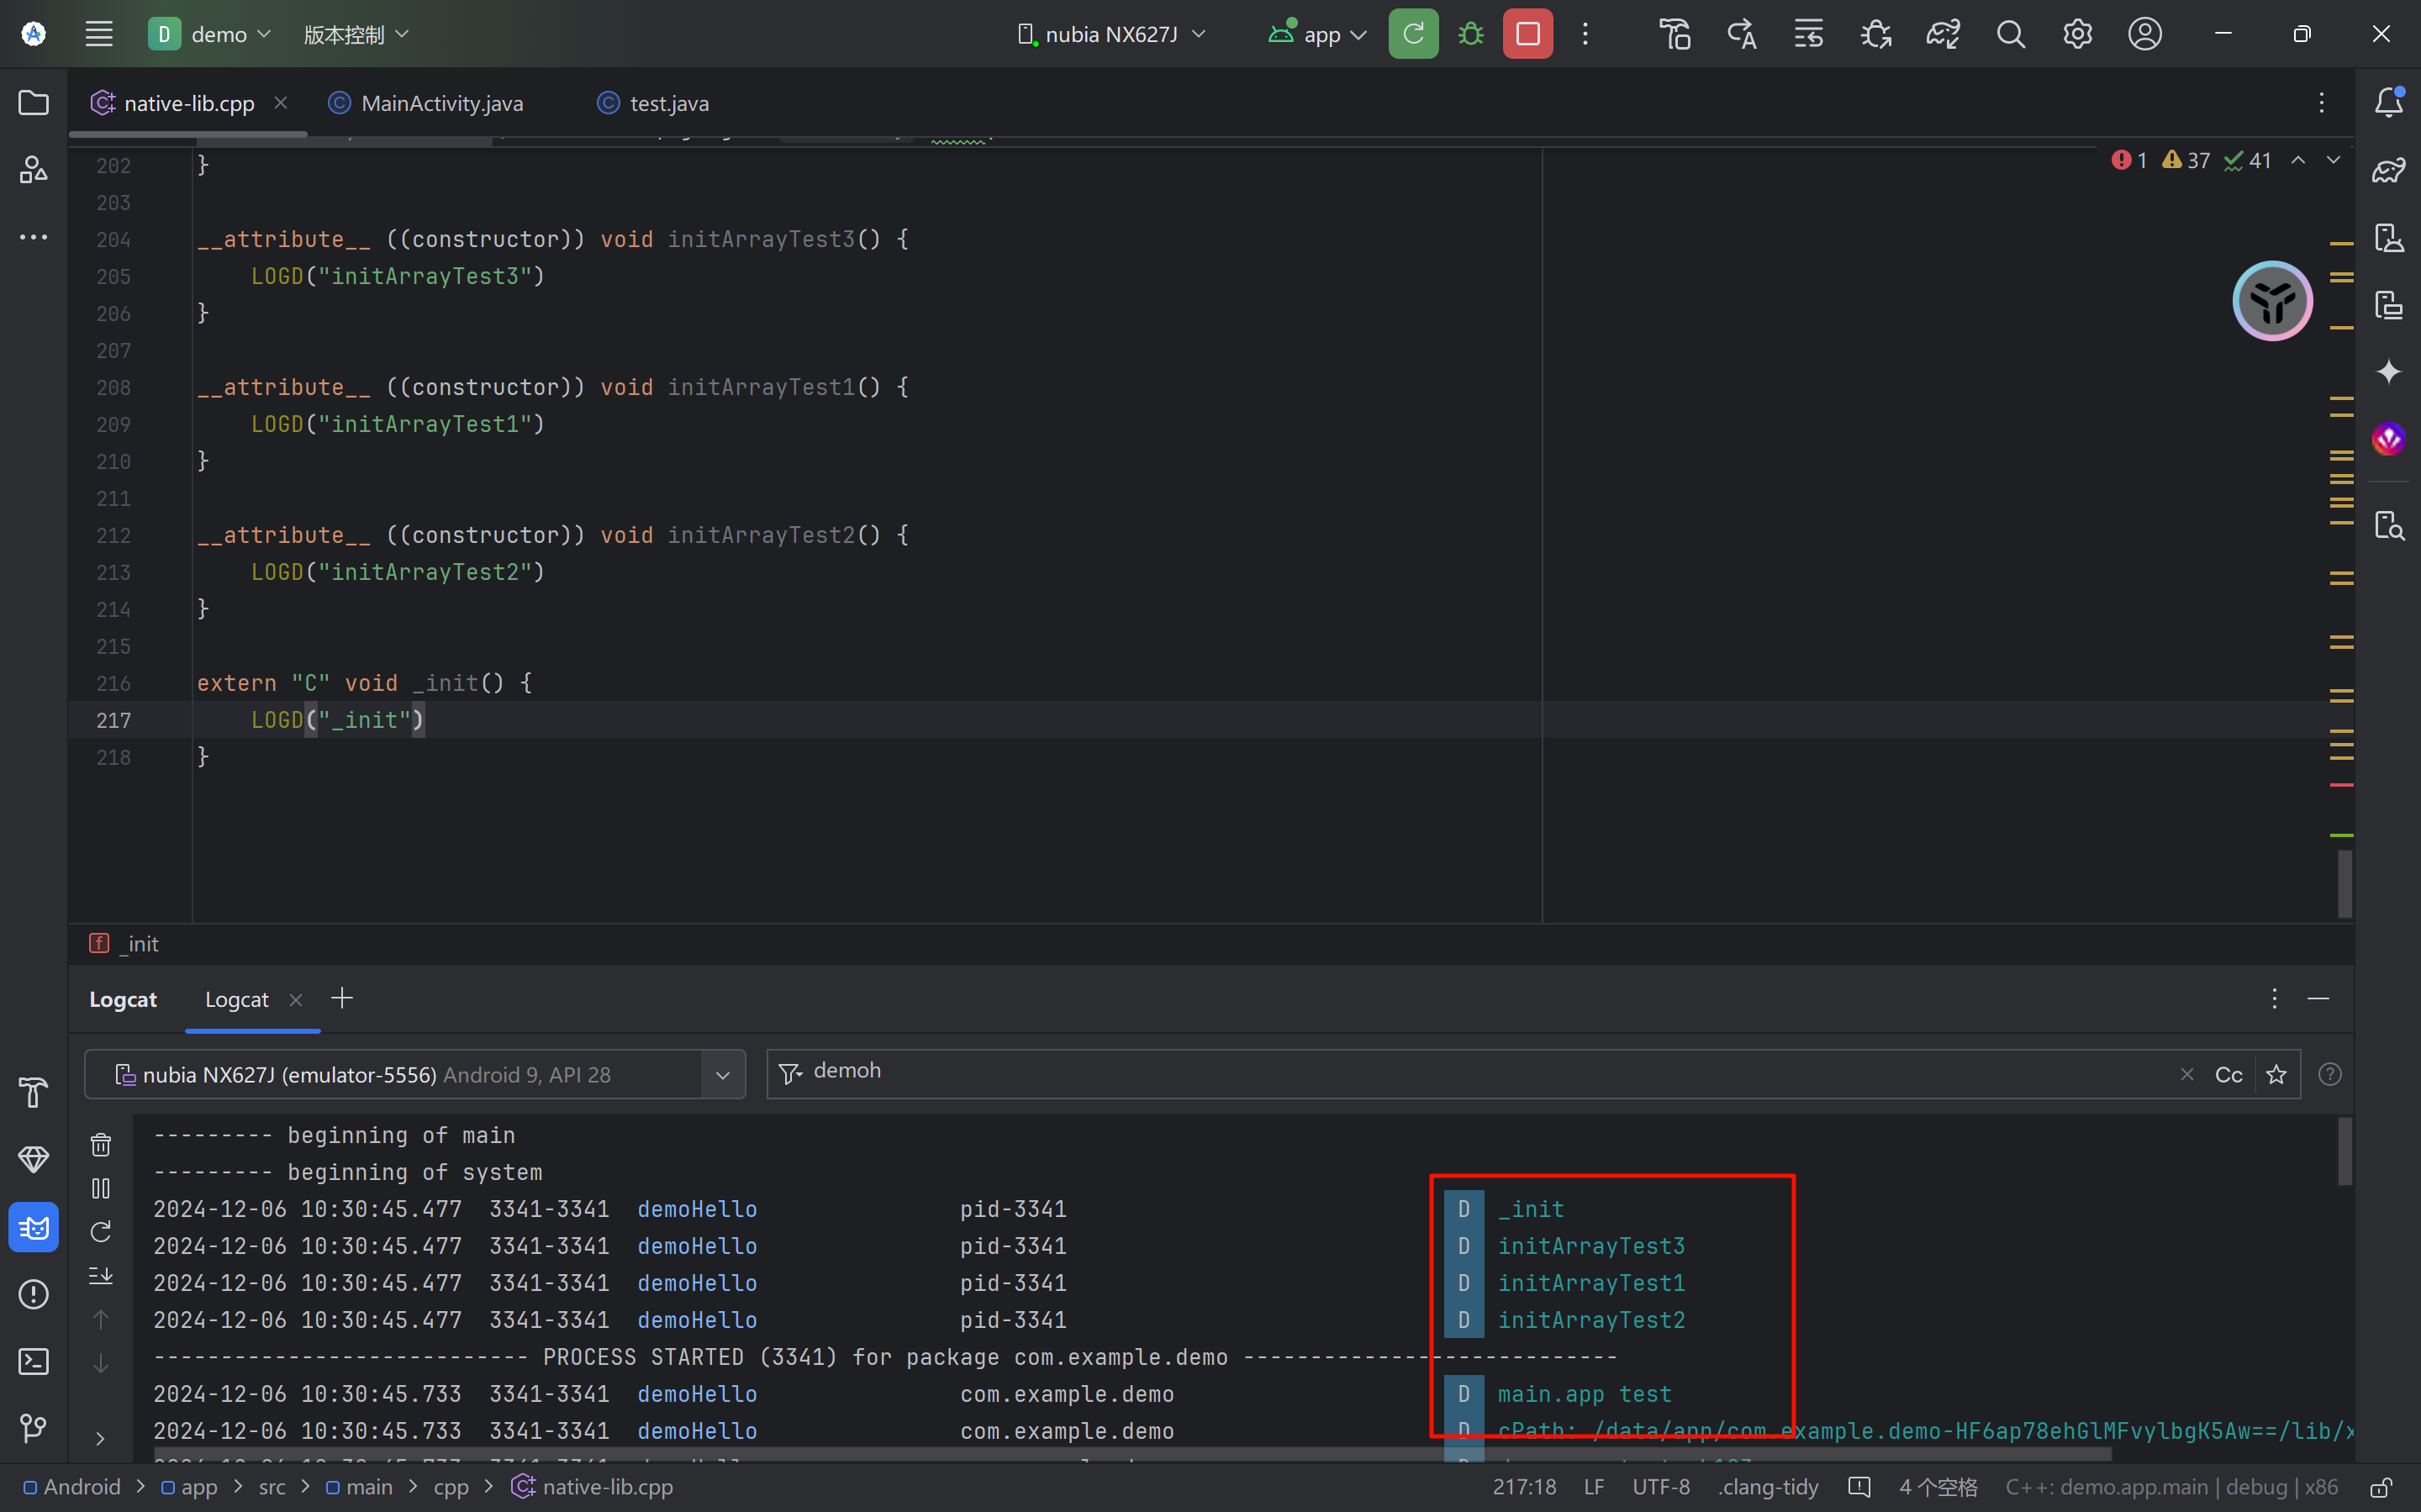Clear logcat with the trash icon
Image resolution: width=2421 pixels, height=1512 pixels.
coord(101,1144)
